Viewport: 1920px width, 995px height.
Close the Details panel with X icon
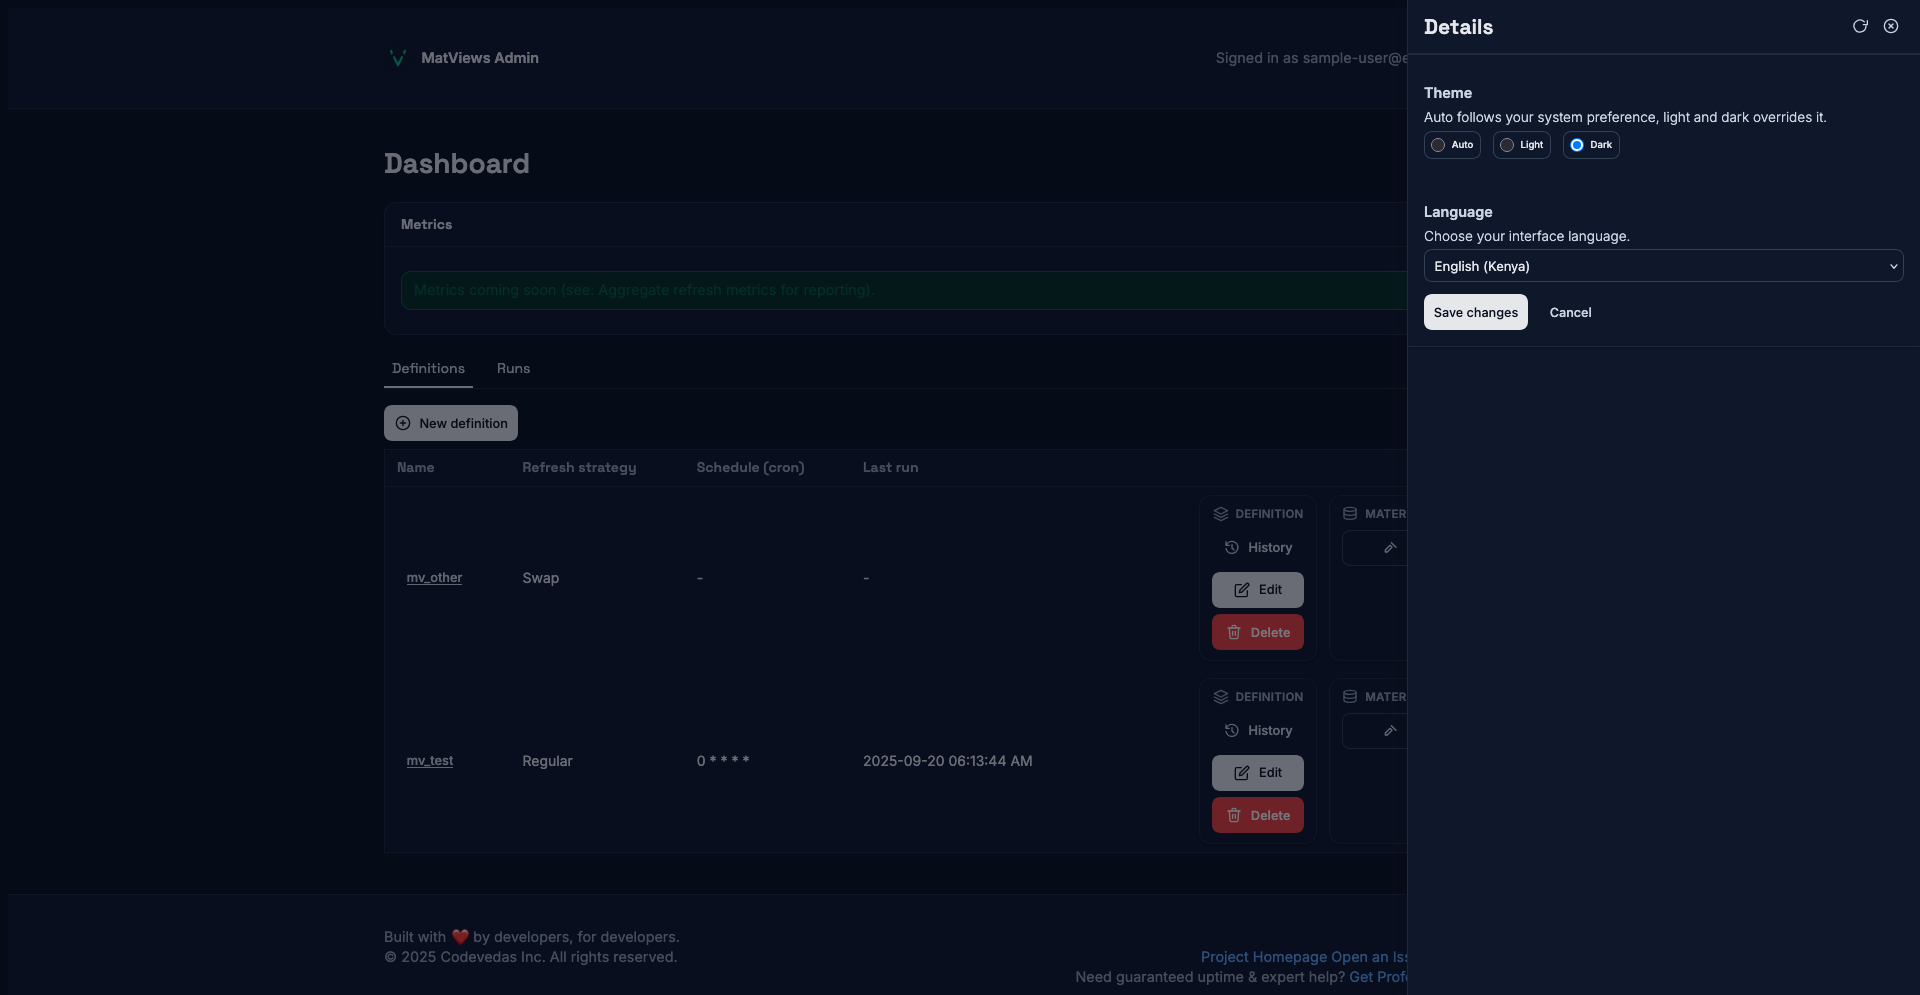(x=1891, y=26)
